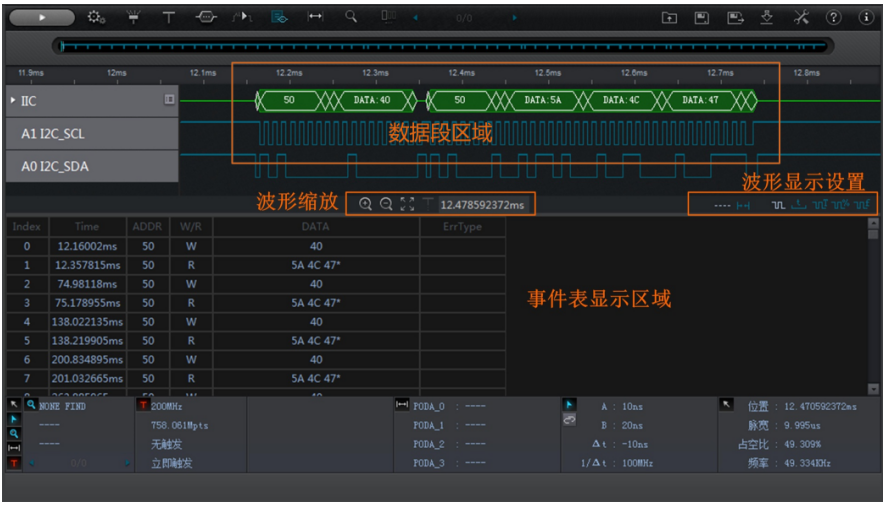887x508 pixels.
Task: Open device settings gear icon
Action: pos(96,18)
